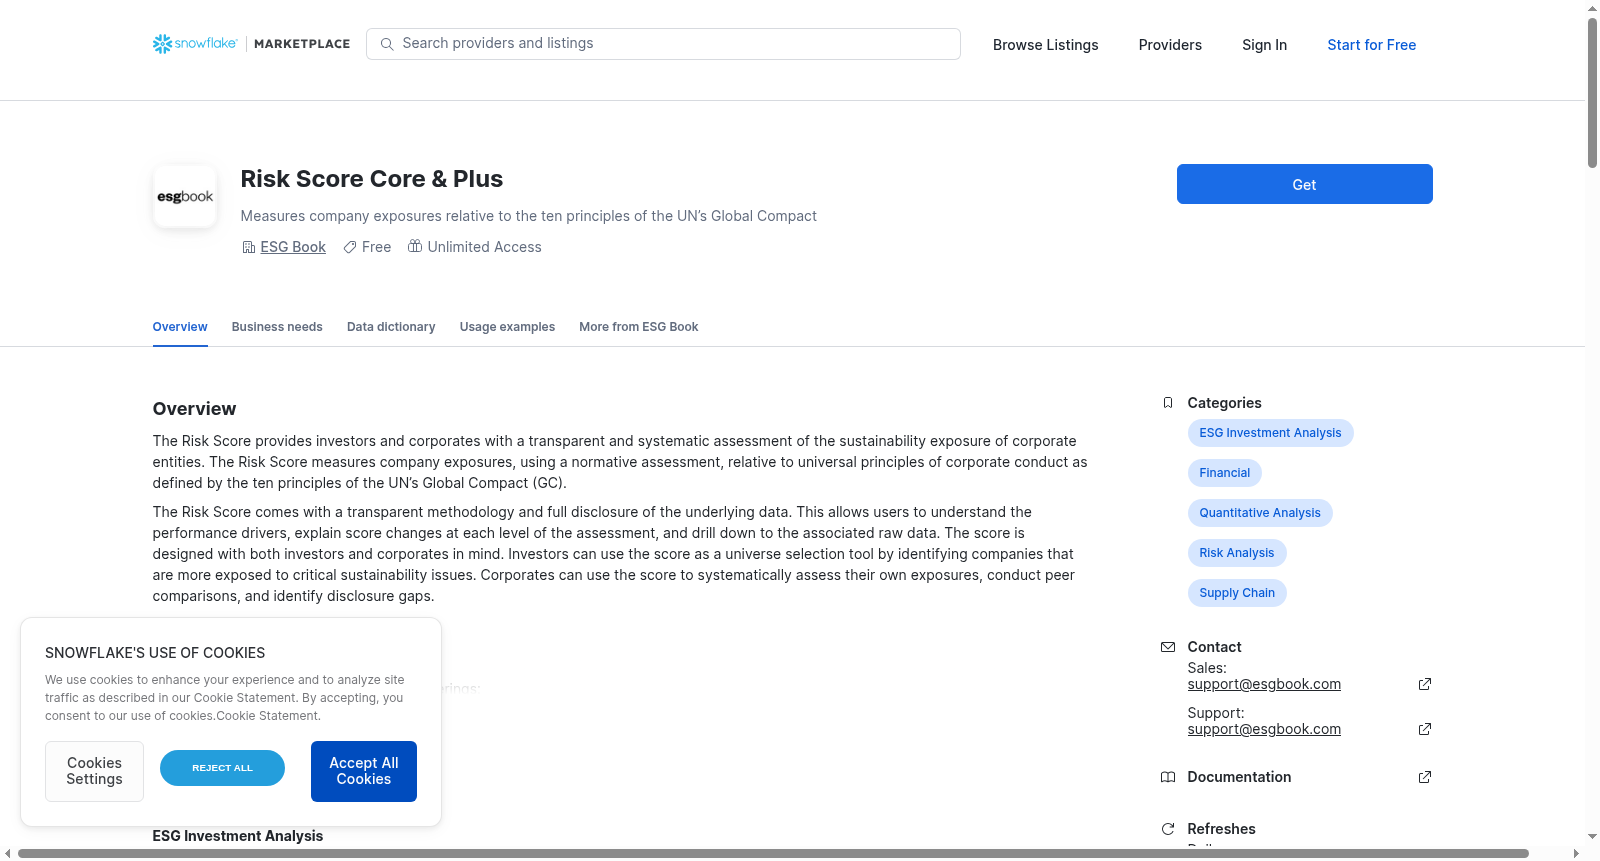Viewport: 1600px width, 861px height.
Task: Click Accept All Cookies
Action: coord(364,771)
